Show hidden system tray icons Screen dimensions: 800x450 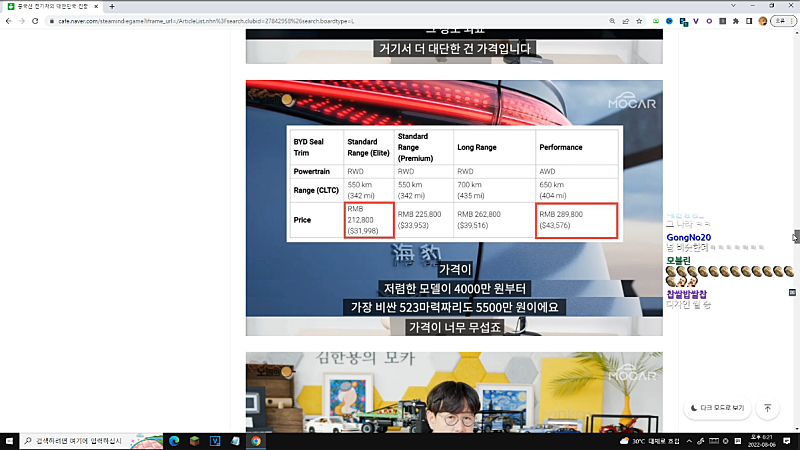pyautogui.click(x=689, y=441)
